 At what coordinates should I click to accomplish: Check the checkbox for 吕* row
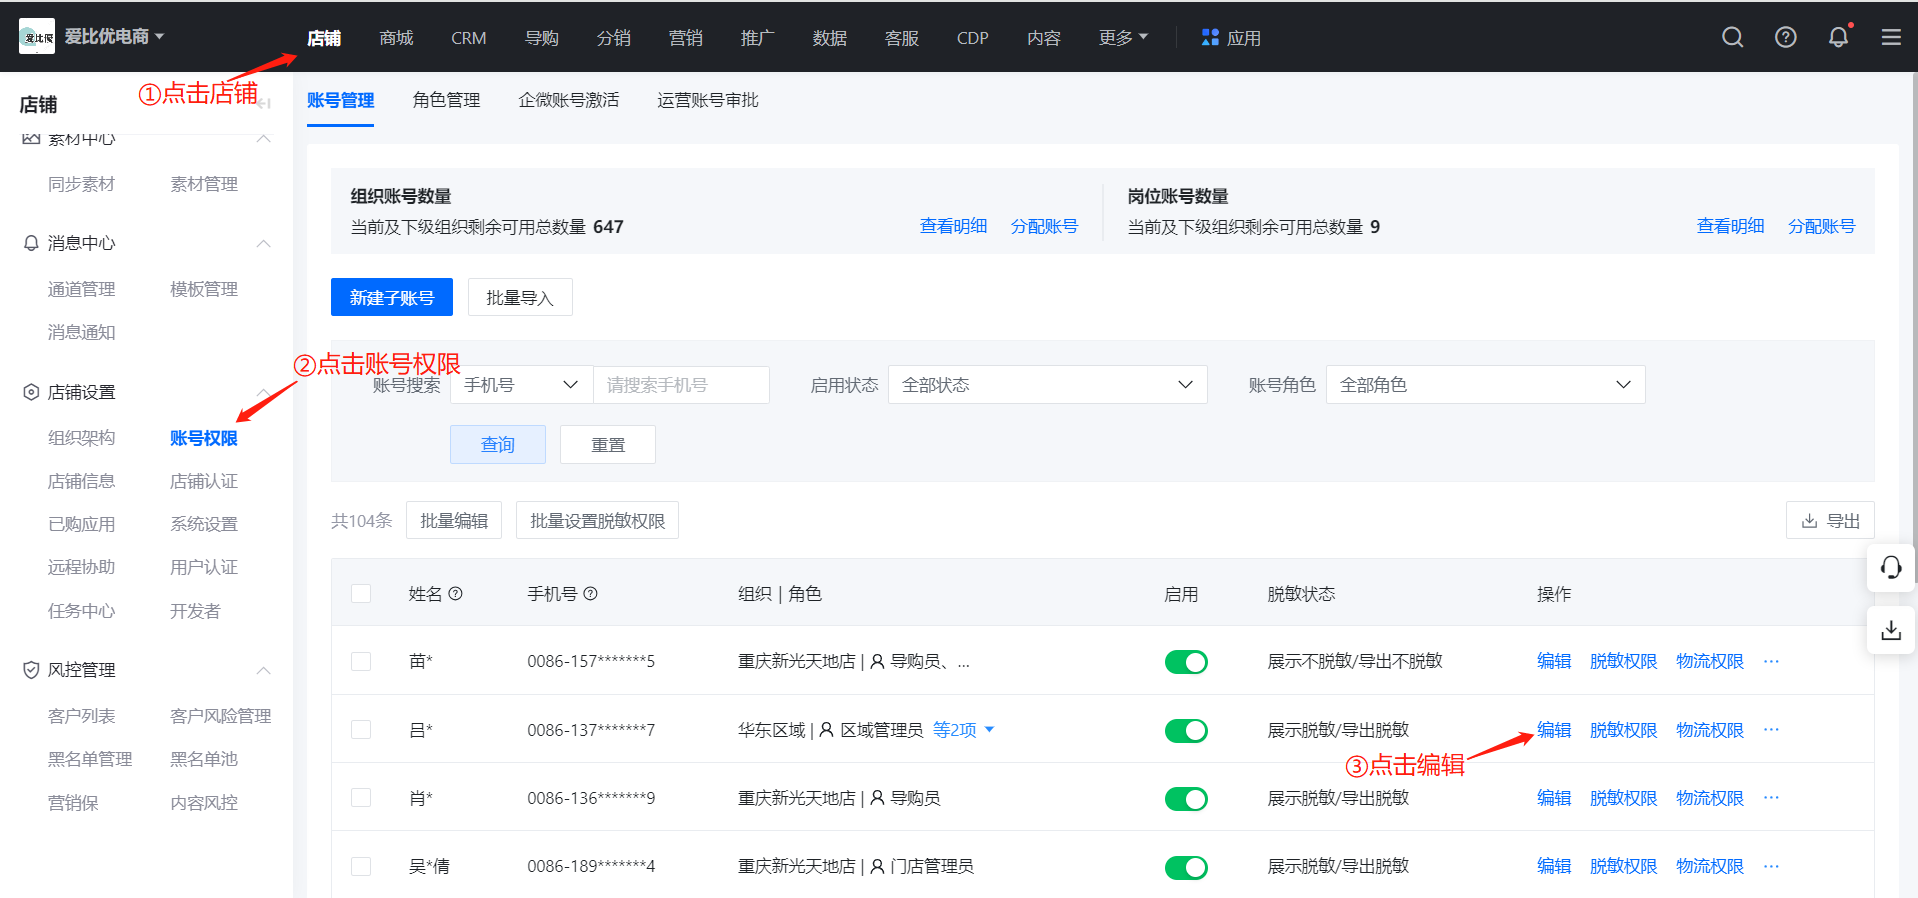(x=361, y=730)
